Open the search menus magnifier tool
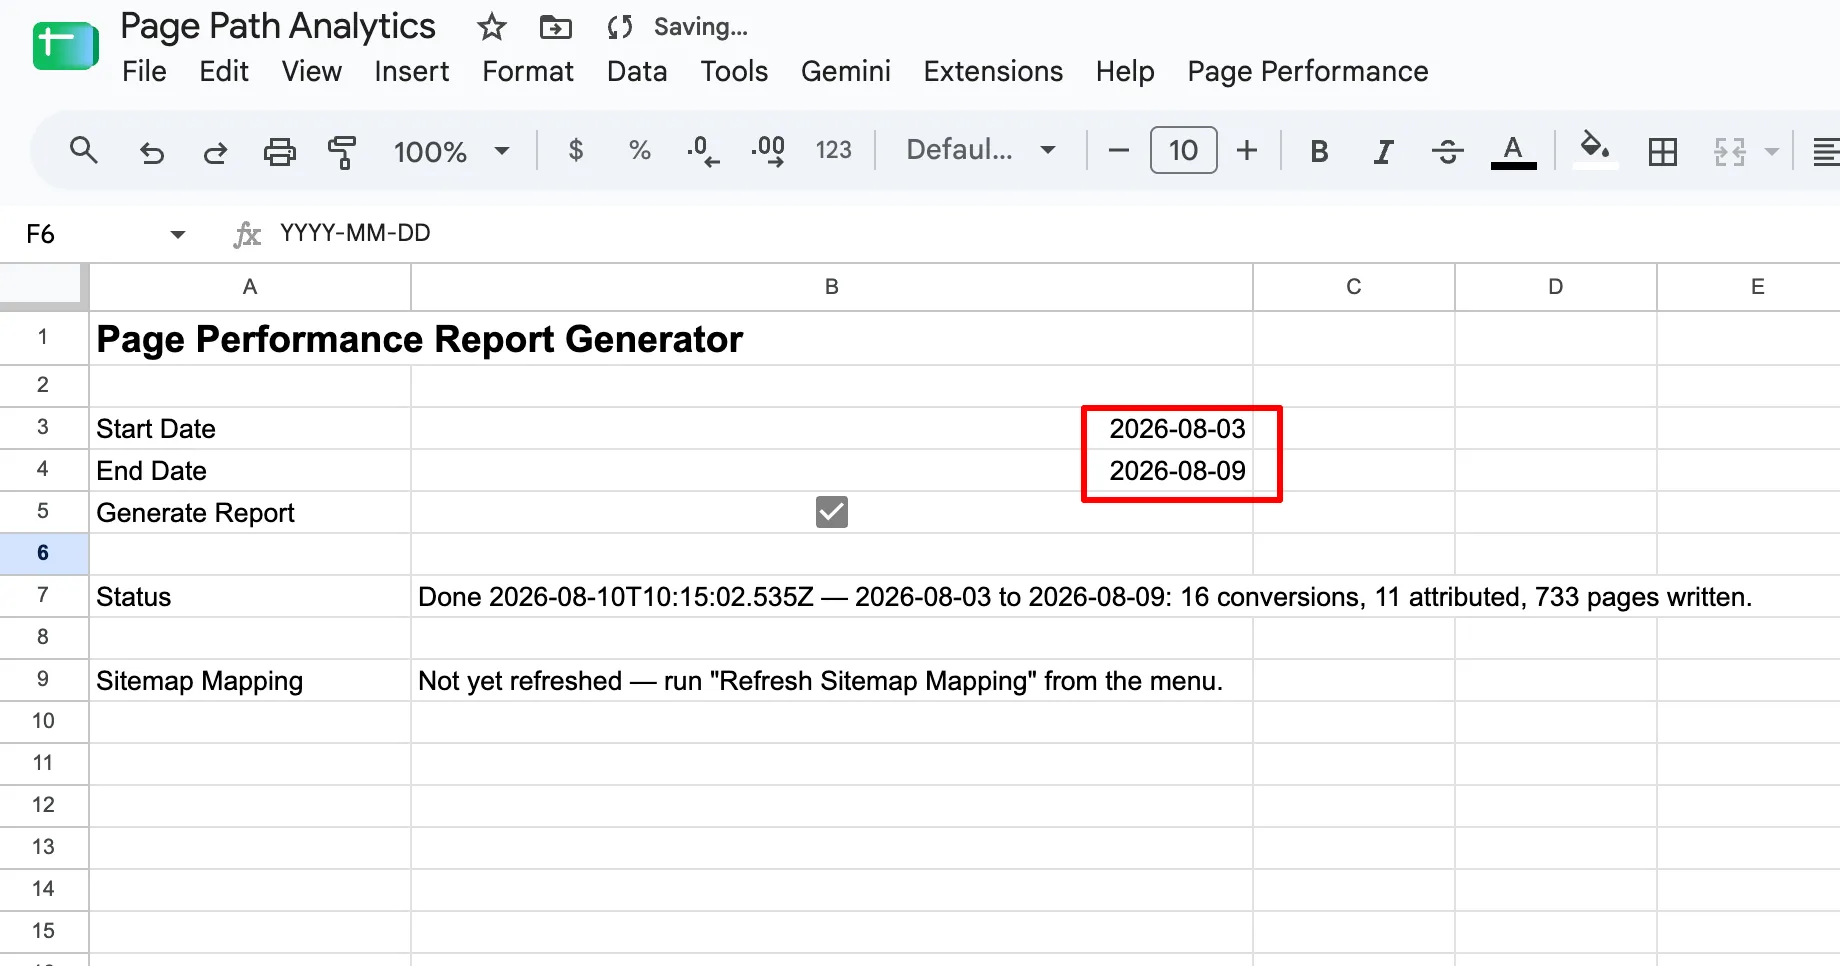Screen dimensions: 1840x966 coord(83,151)
